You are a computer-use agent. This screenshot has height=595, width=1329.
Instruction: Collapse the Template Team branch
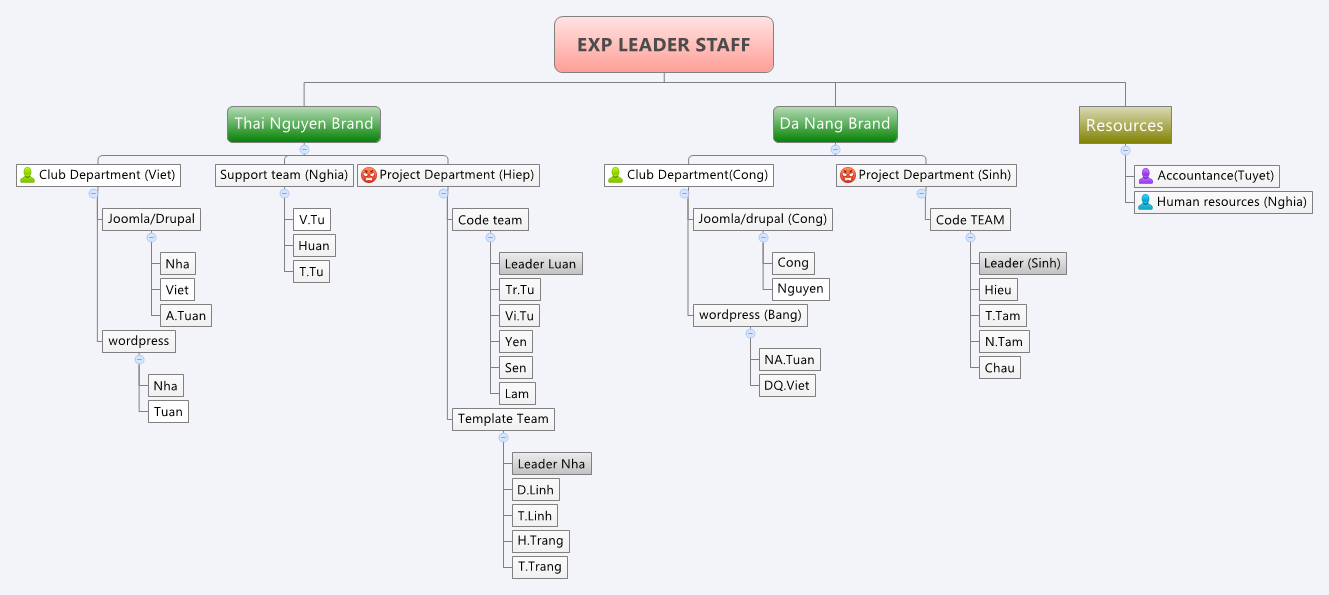pos(503,438)
